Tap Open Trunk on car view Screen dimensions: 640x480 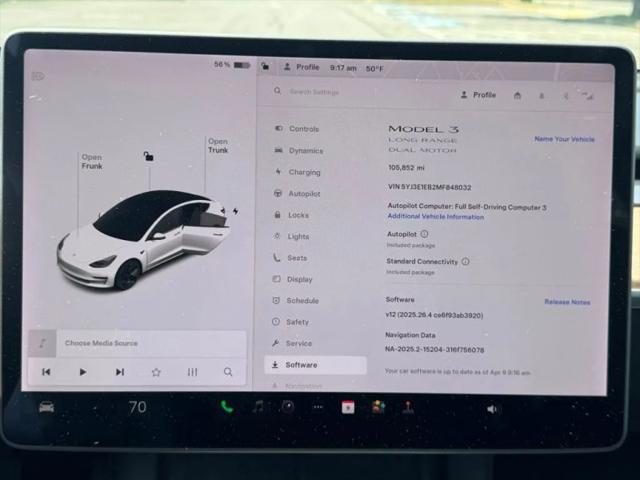point(218,146)
